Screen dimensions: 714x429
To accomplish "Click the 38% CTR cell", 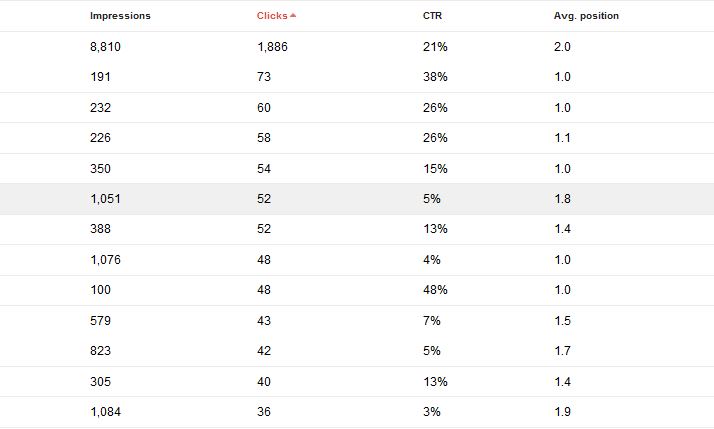I will point(435,77).
